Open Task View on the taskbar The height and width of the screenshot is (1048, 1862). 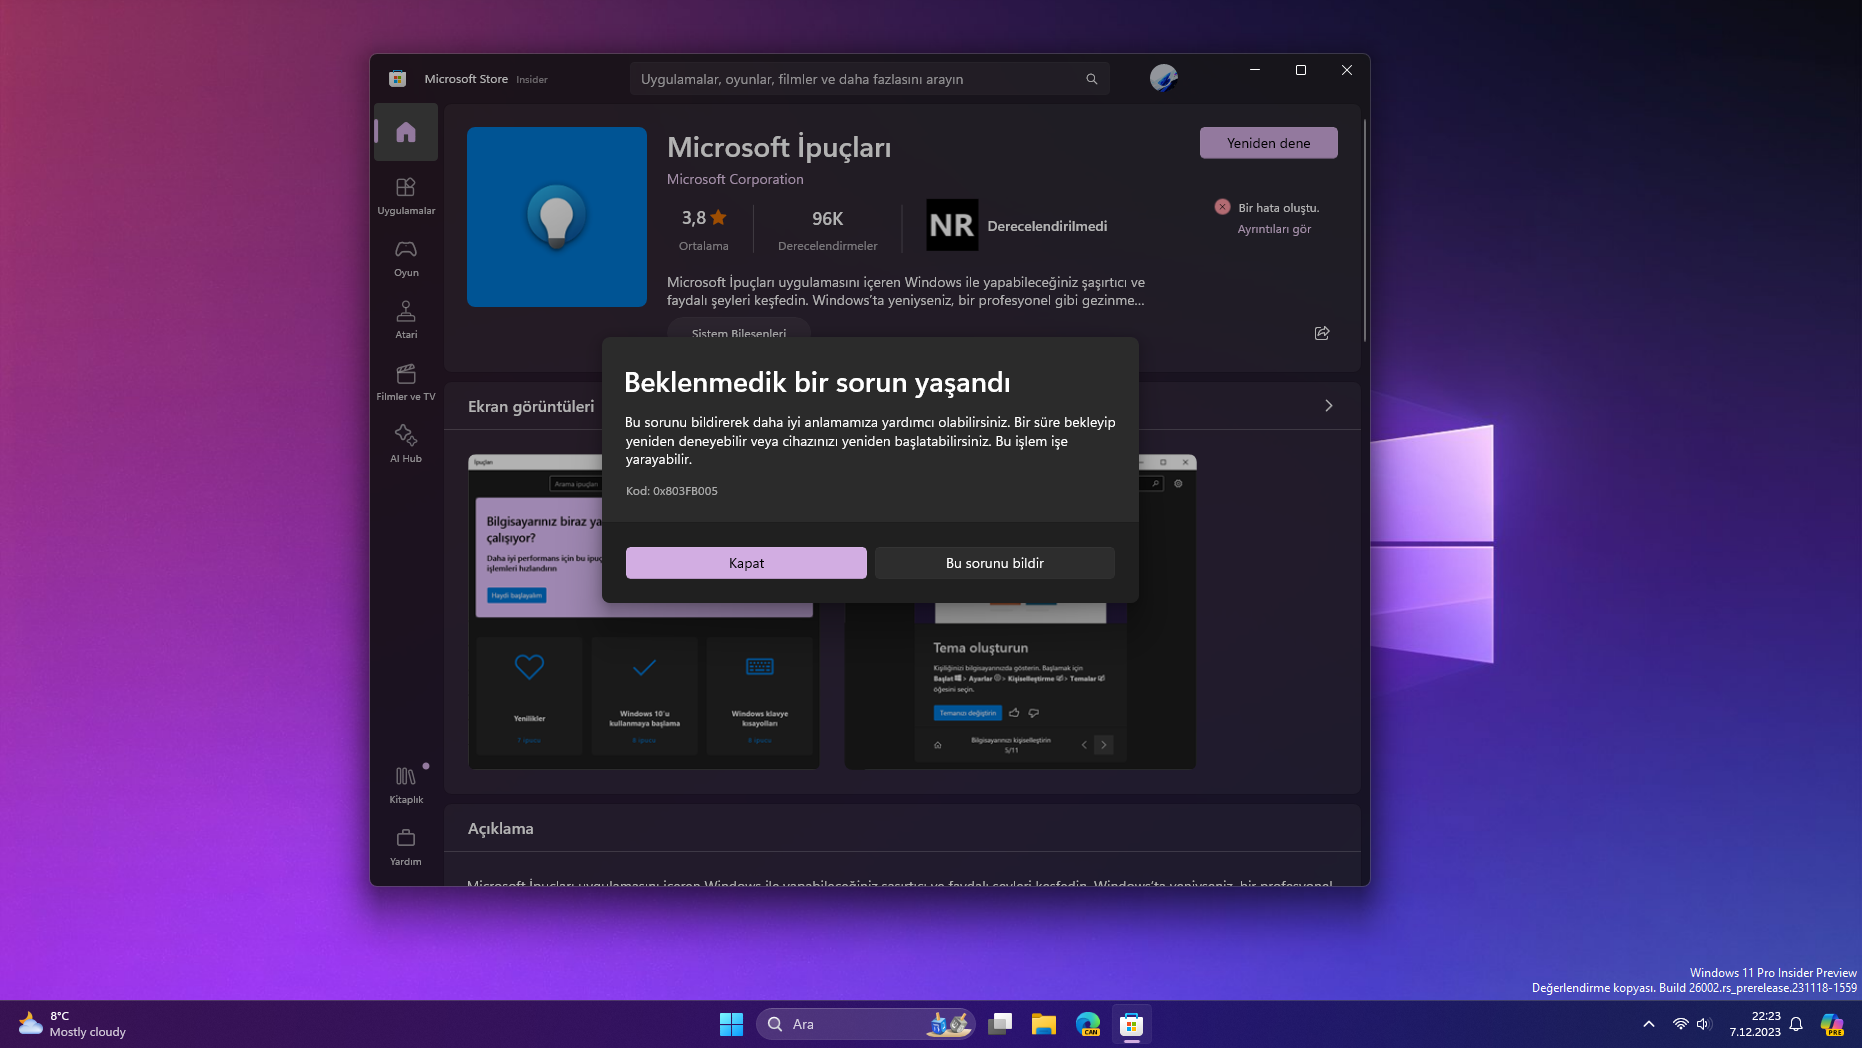coord(1000,1024)
